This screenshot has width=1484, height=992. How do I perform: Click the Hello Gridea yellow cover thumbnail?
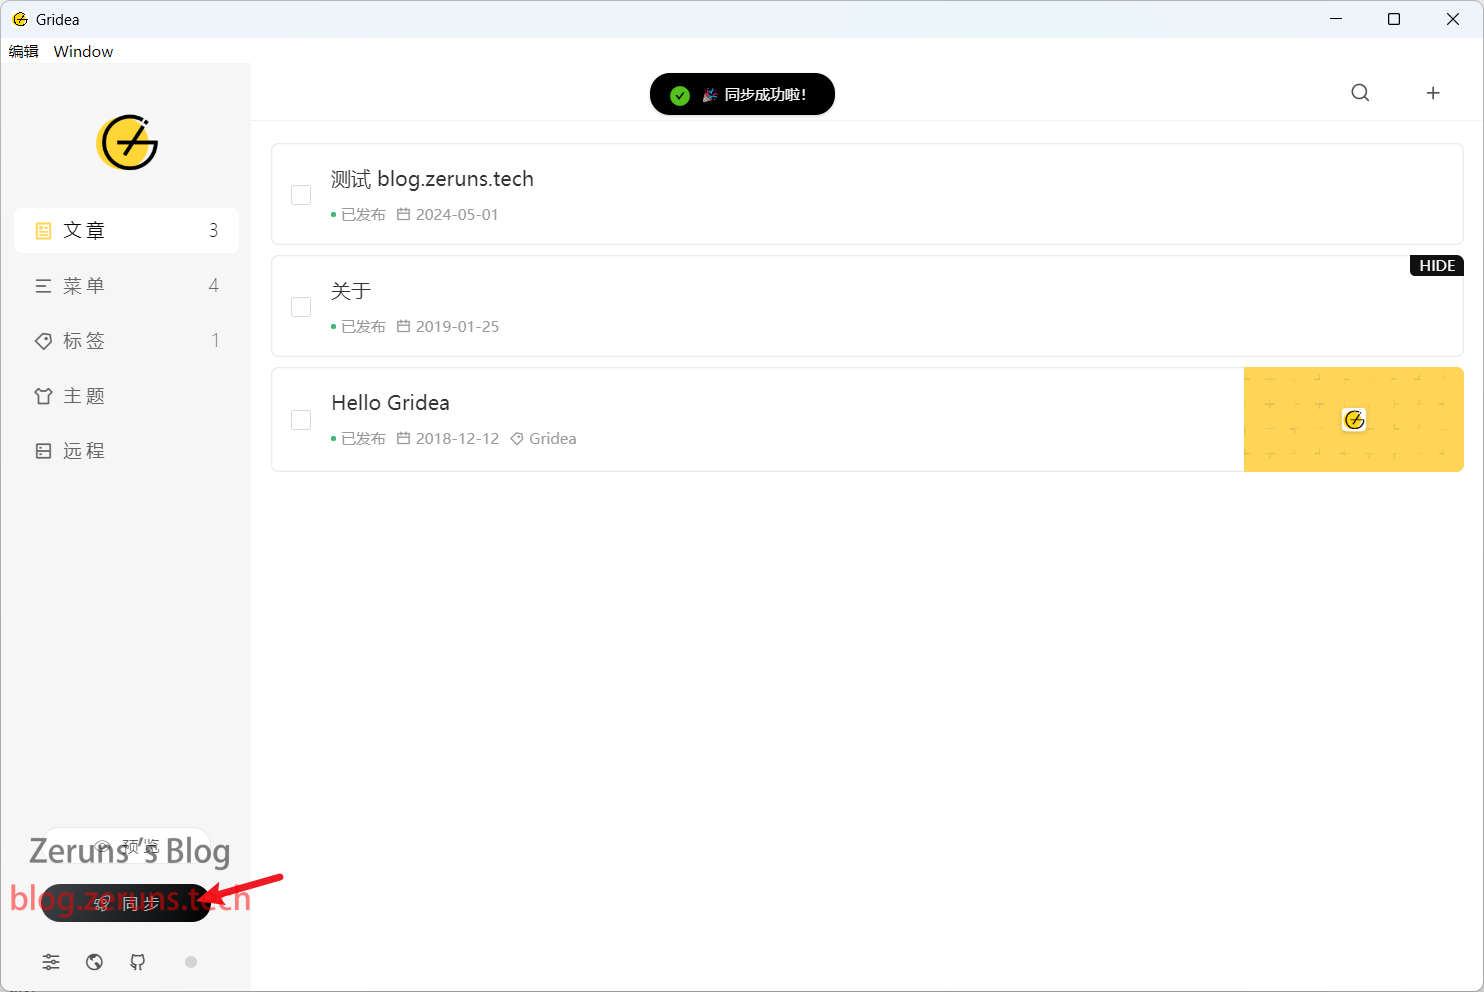coord(1354,420)
